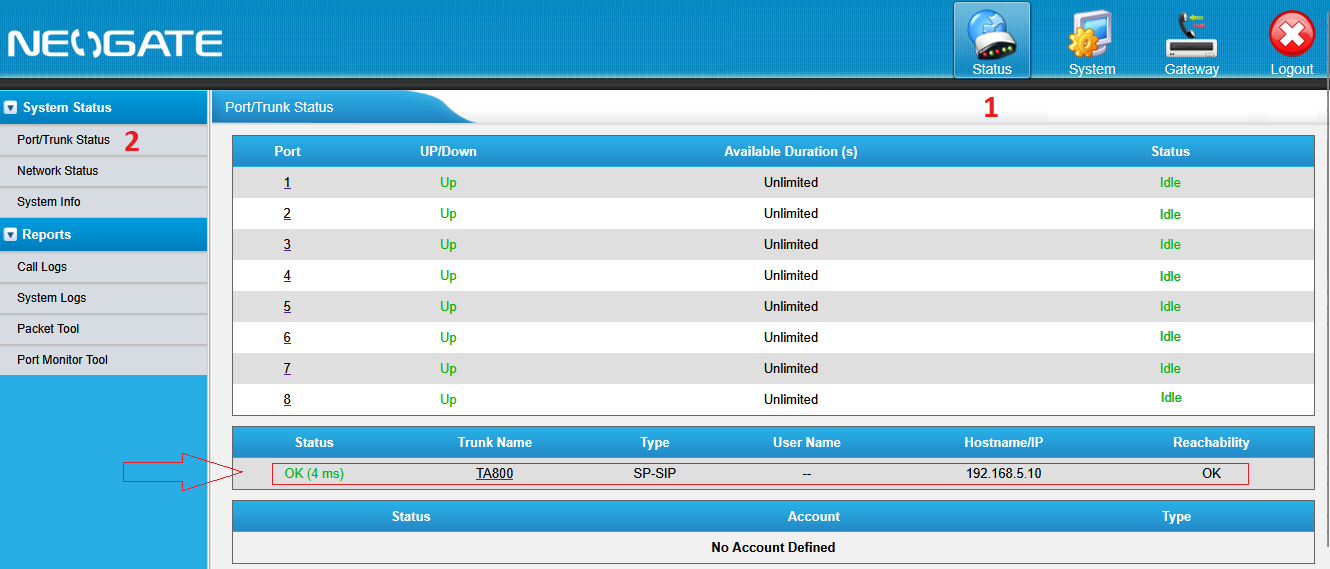1330x569 pixels.
Task: Open System Logs in sidebar
Action: (51, 298)
